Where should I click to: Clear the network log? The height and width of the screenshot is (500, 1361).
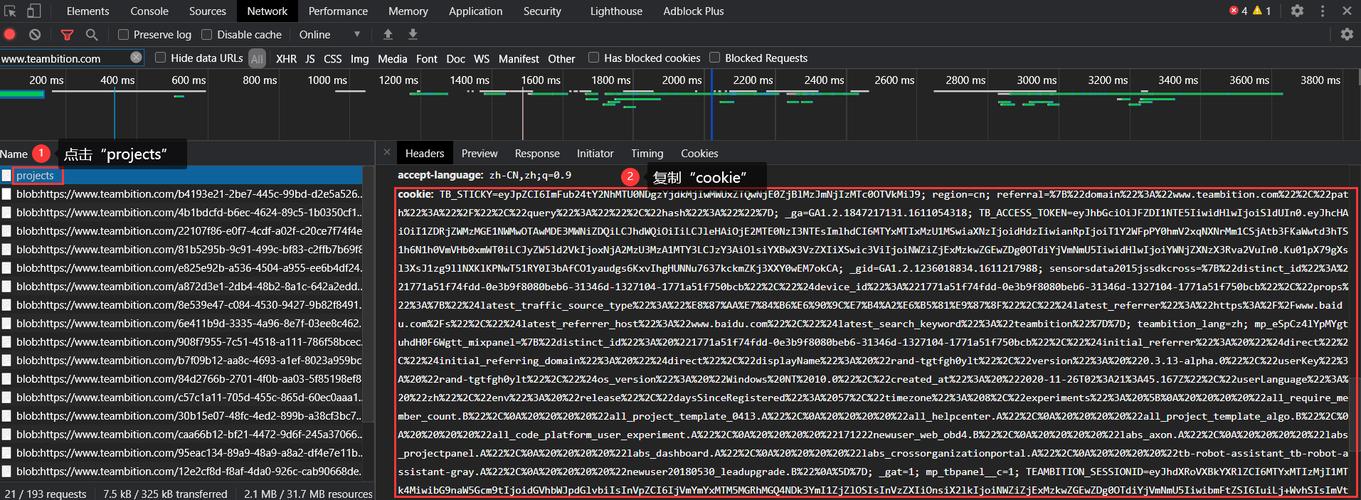(35, 35)
